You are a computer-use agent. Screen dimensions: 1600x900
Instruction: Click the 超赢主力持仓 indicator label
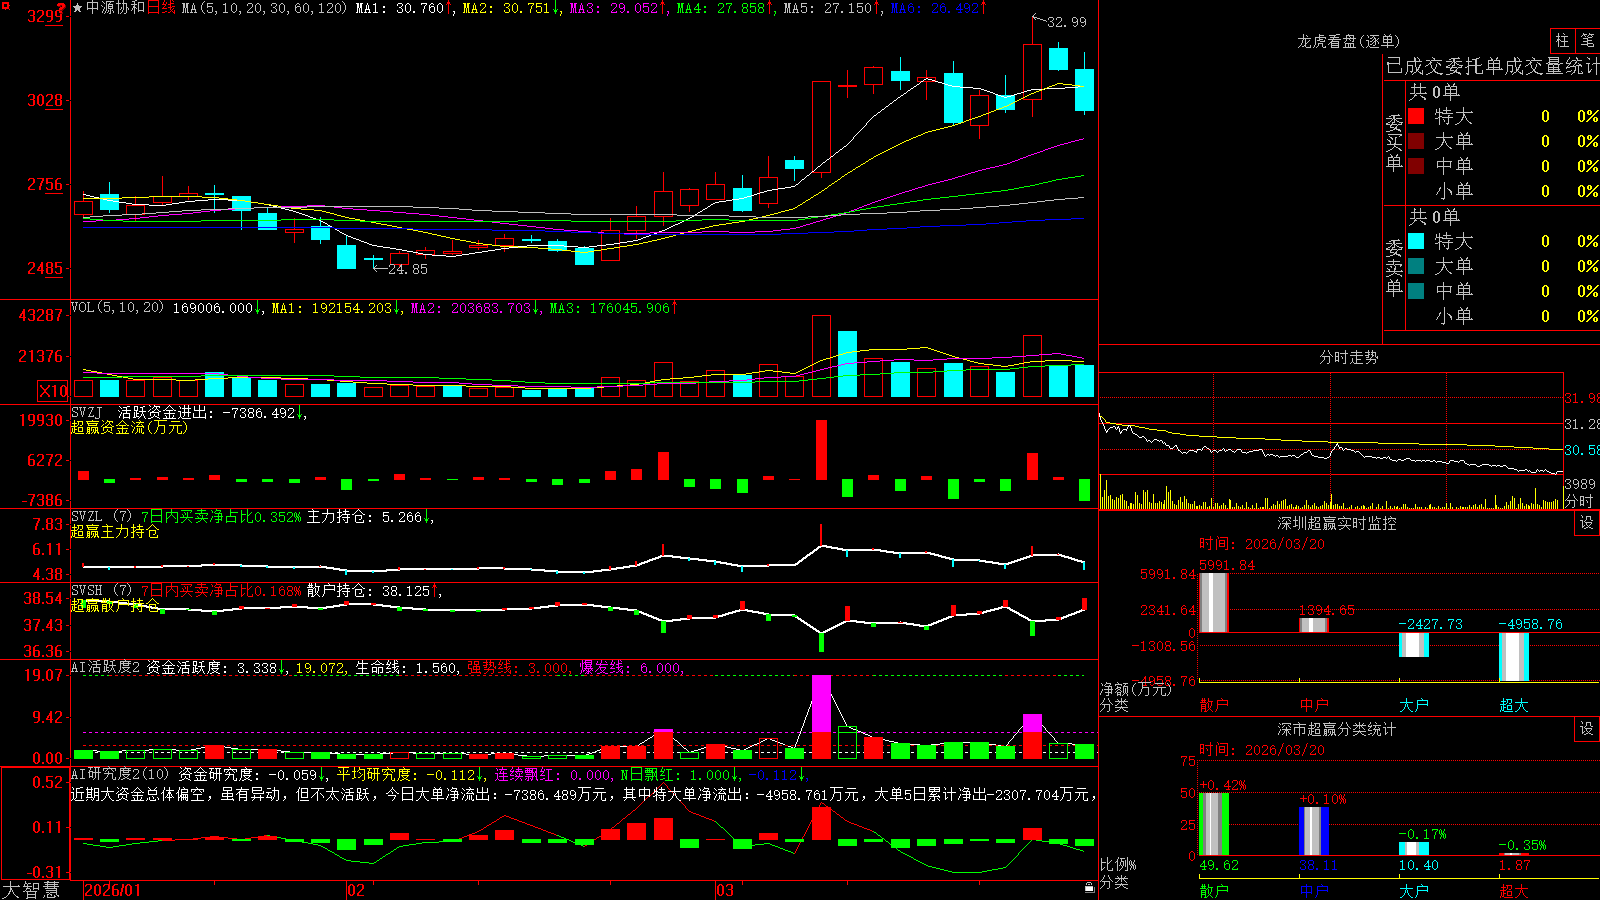click(115, 532)
